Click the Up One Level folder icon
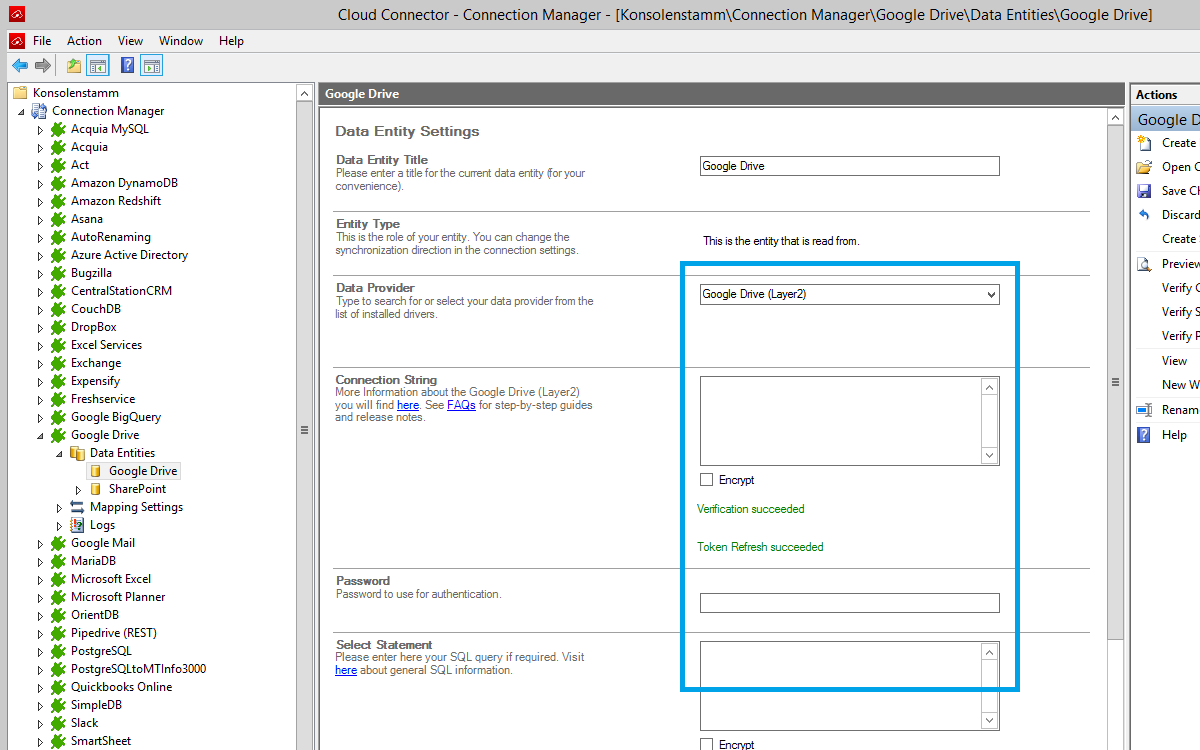Viewport: 1200px width, 750px height. [x=74, y=66]
